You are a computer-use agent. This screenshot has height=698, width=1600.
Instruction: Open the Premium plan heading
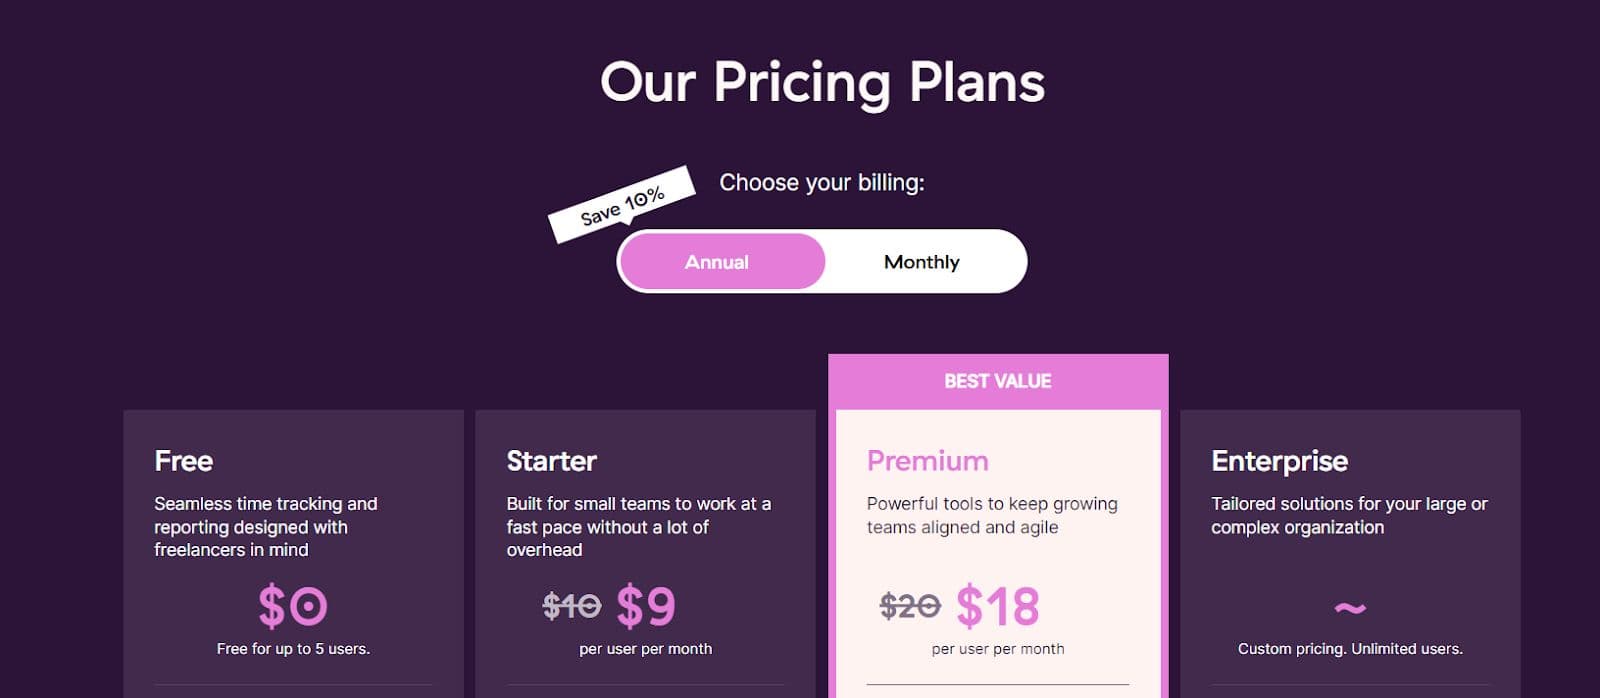927,461
